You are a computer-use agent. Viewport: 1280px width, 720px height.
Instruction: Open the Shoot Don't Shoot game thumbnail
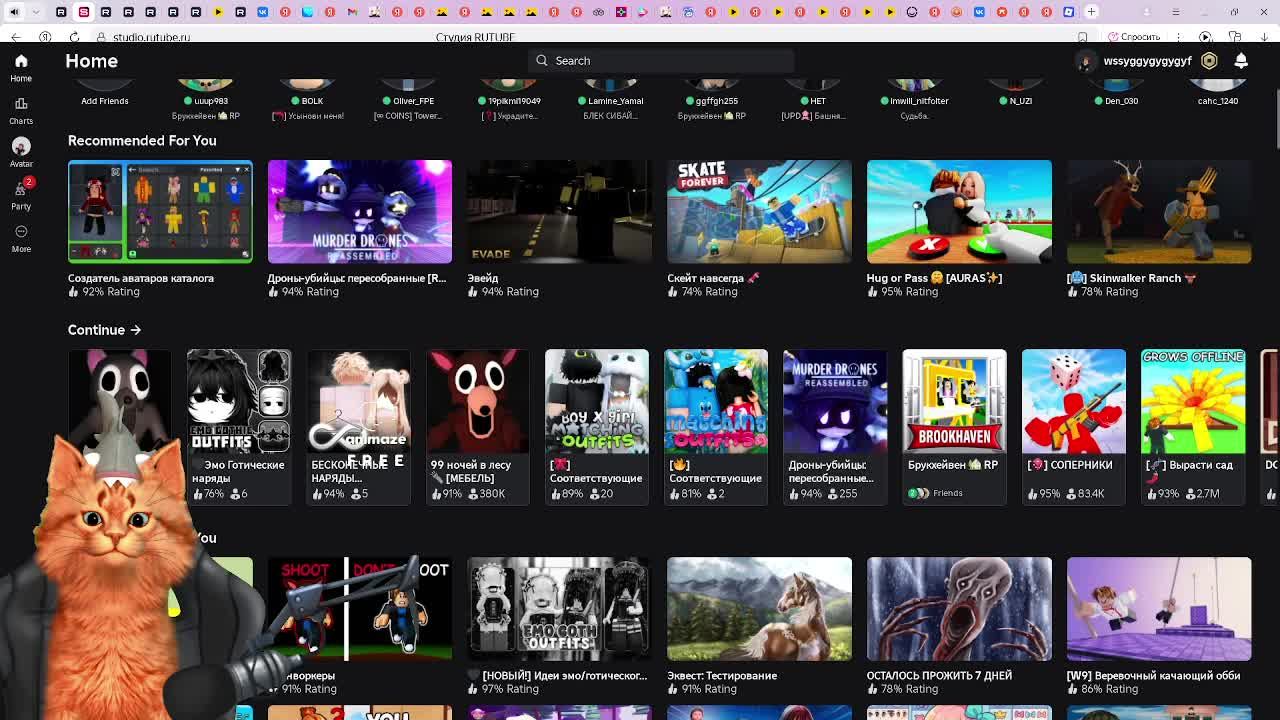click(x=360, y=608)
